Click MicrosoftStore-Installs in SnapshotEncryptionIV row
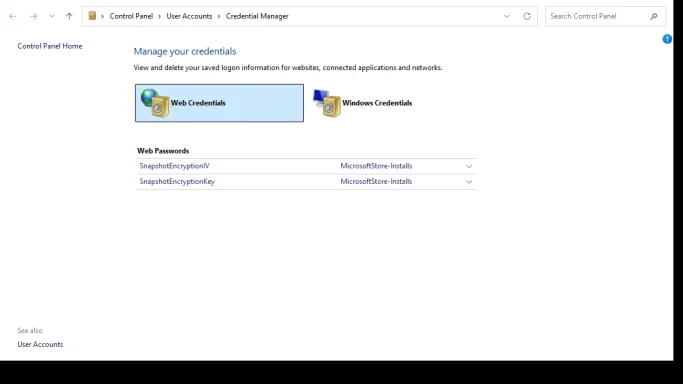 (376, 166)
